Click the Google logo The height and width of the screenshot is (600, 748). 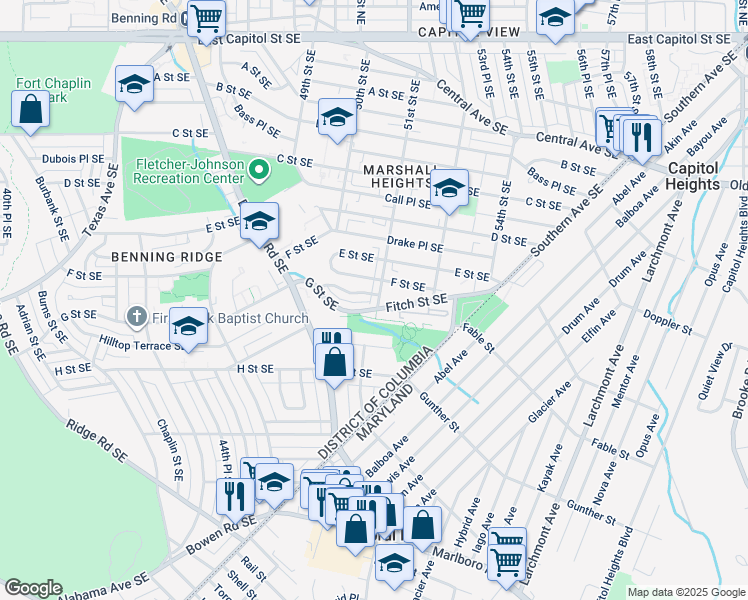tap(33, 588)
